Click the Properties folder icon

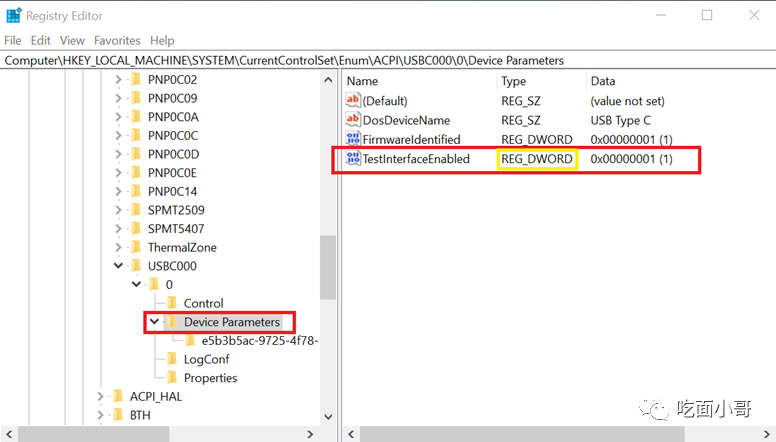(172, 378)
